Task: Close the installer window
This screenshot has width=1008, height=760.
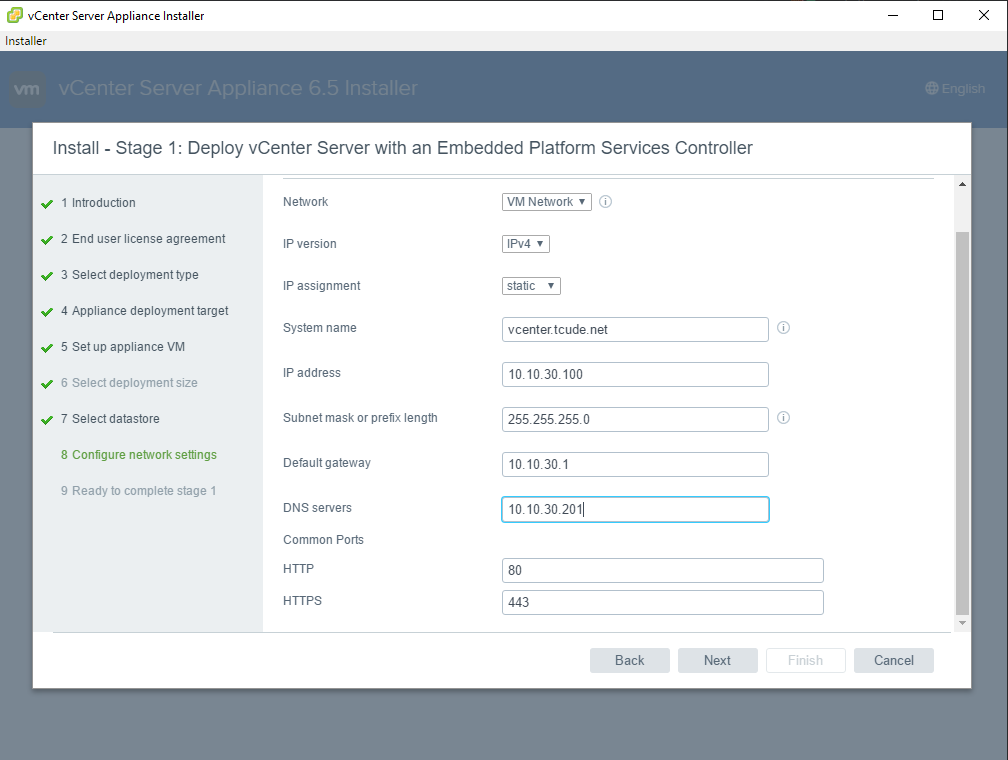Action: [x=984, y=15]
